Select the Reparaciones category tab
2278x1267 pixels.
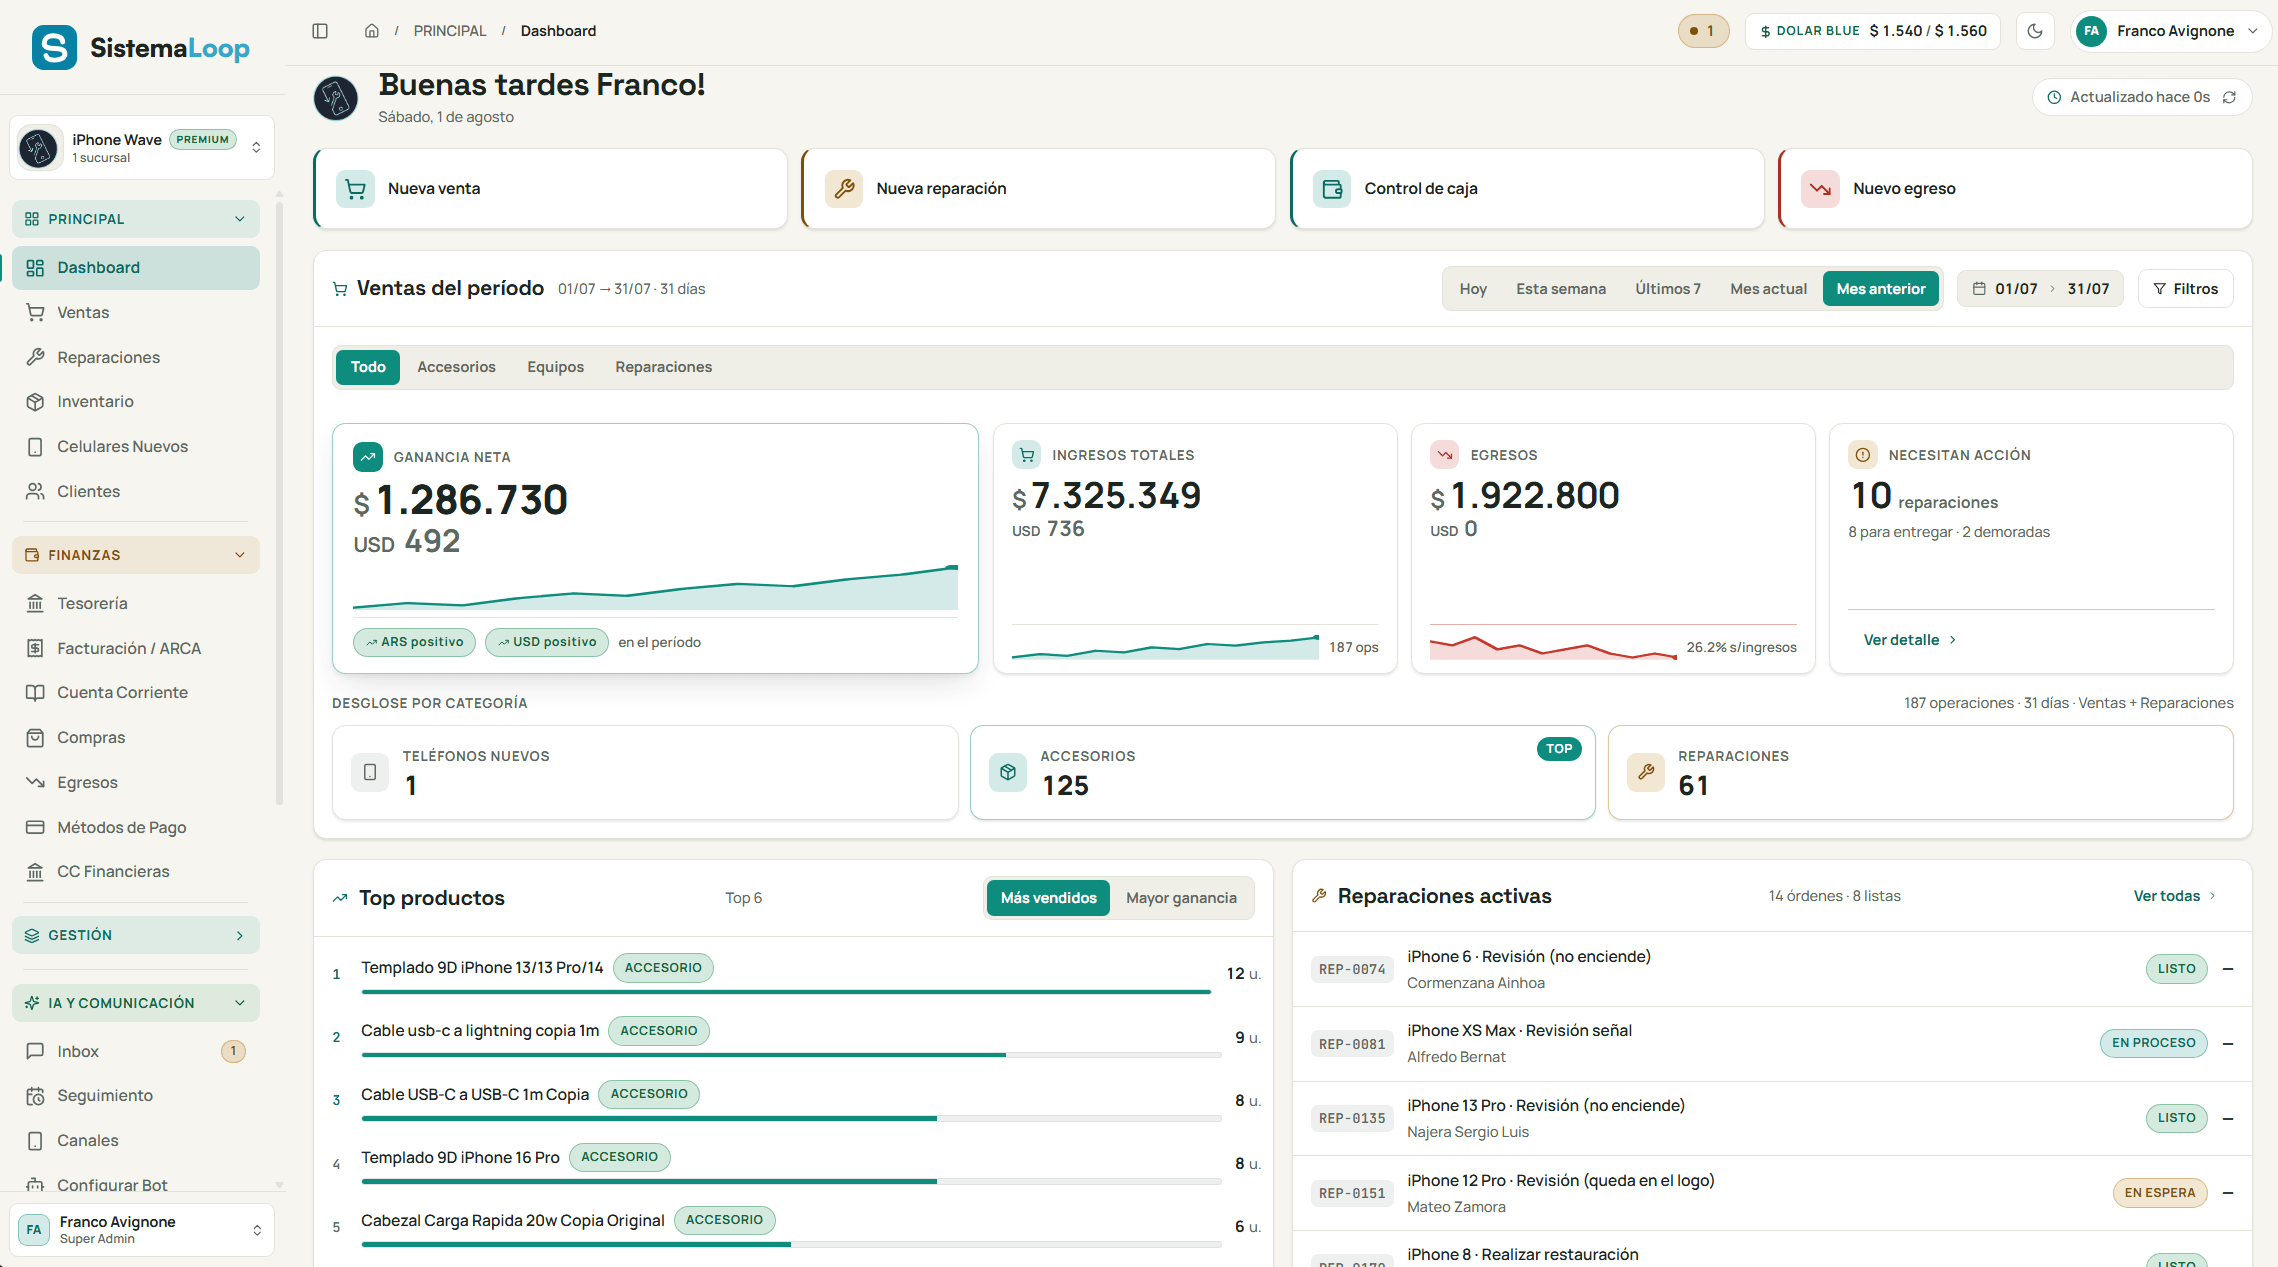pyautogui.click(x=664, y=367)
